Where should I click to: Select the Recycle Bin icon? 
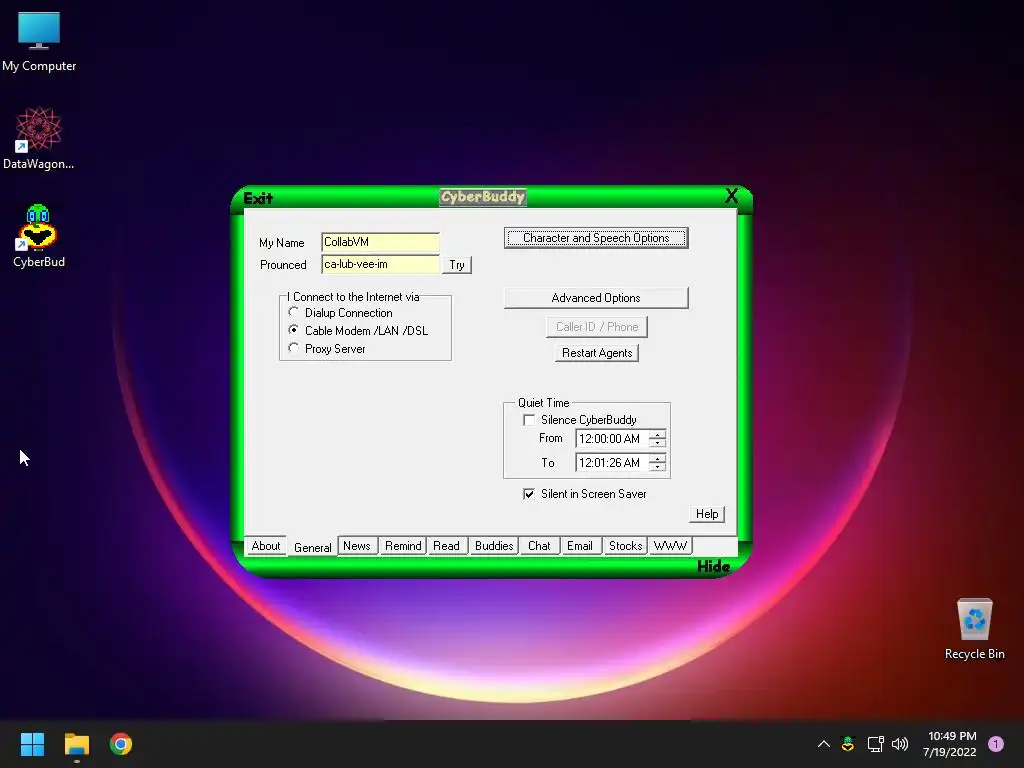[974, 629]
